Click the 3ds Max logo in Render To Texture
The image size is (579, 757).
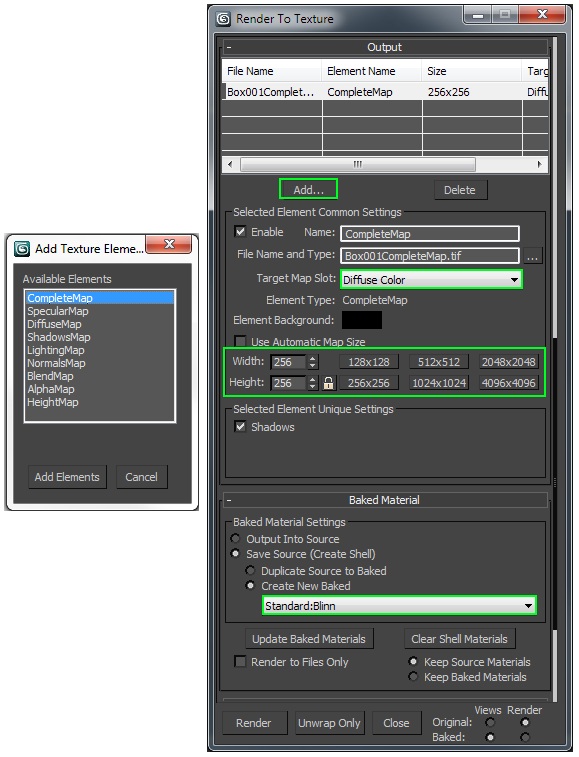223,19
